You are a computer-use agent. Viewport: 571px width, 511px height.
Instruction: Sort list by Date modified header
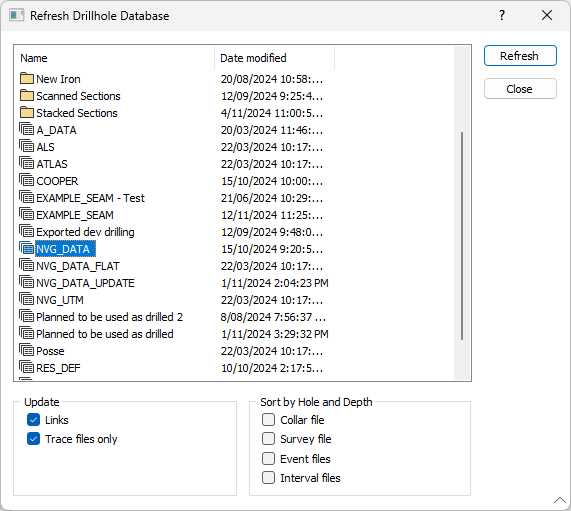pyautogui.click(x=274, y=58)
